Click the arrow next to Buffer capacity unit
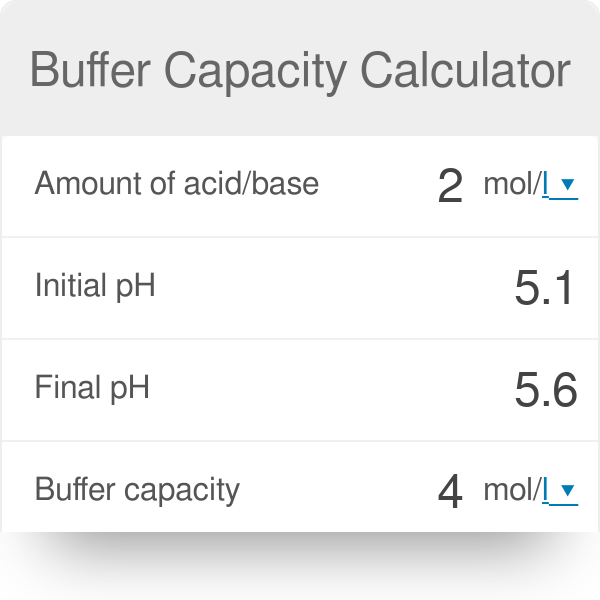 pyautogui.click(x=567, y=490)
